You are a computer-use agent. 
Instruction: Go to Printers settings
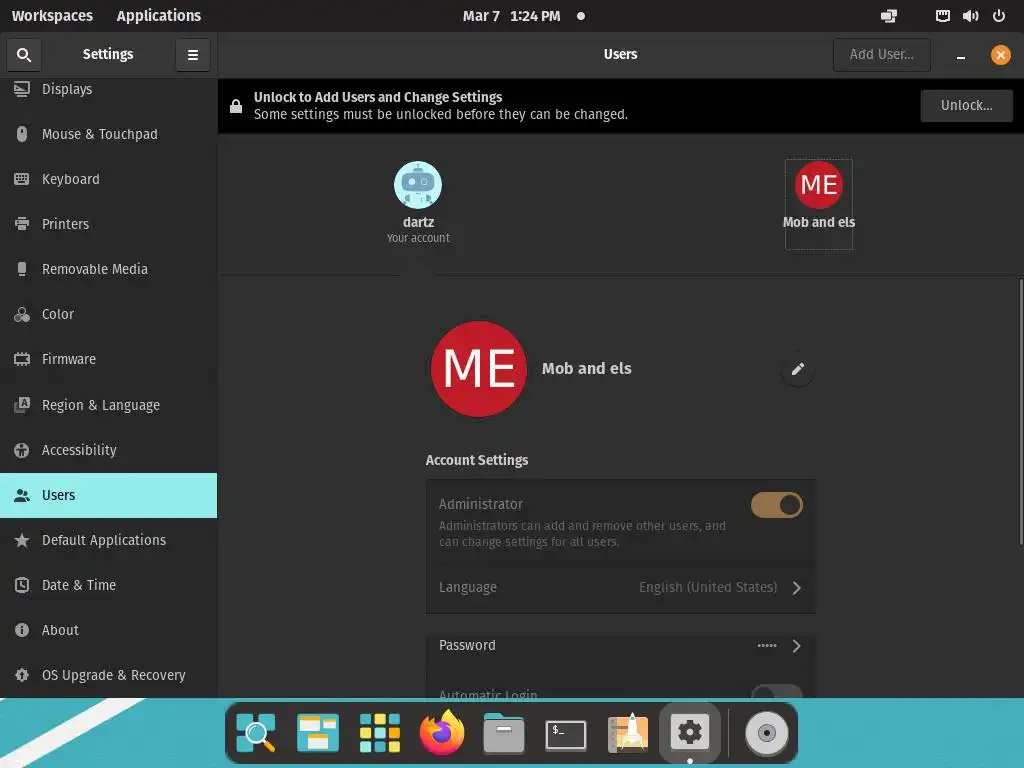[108, 224]
